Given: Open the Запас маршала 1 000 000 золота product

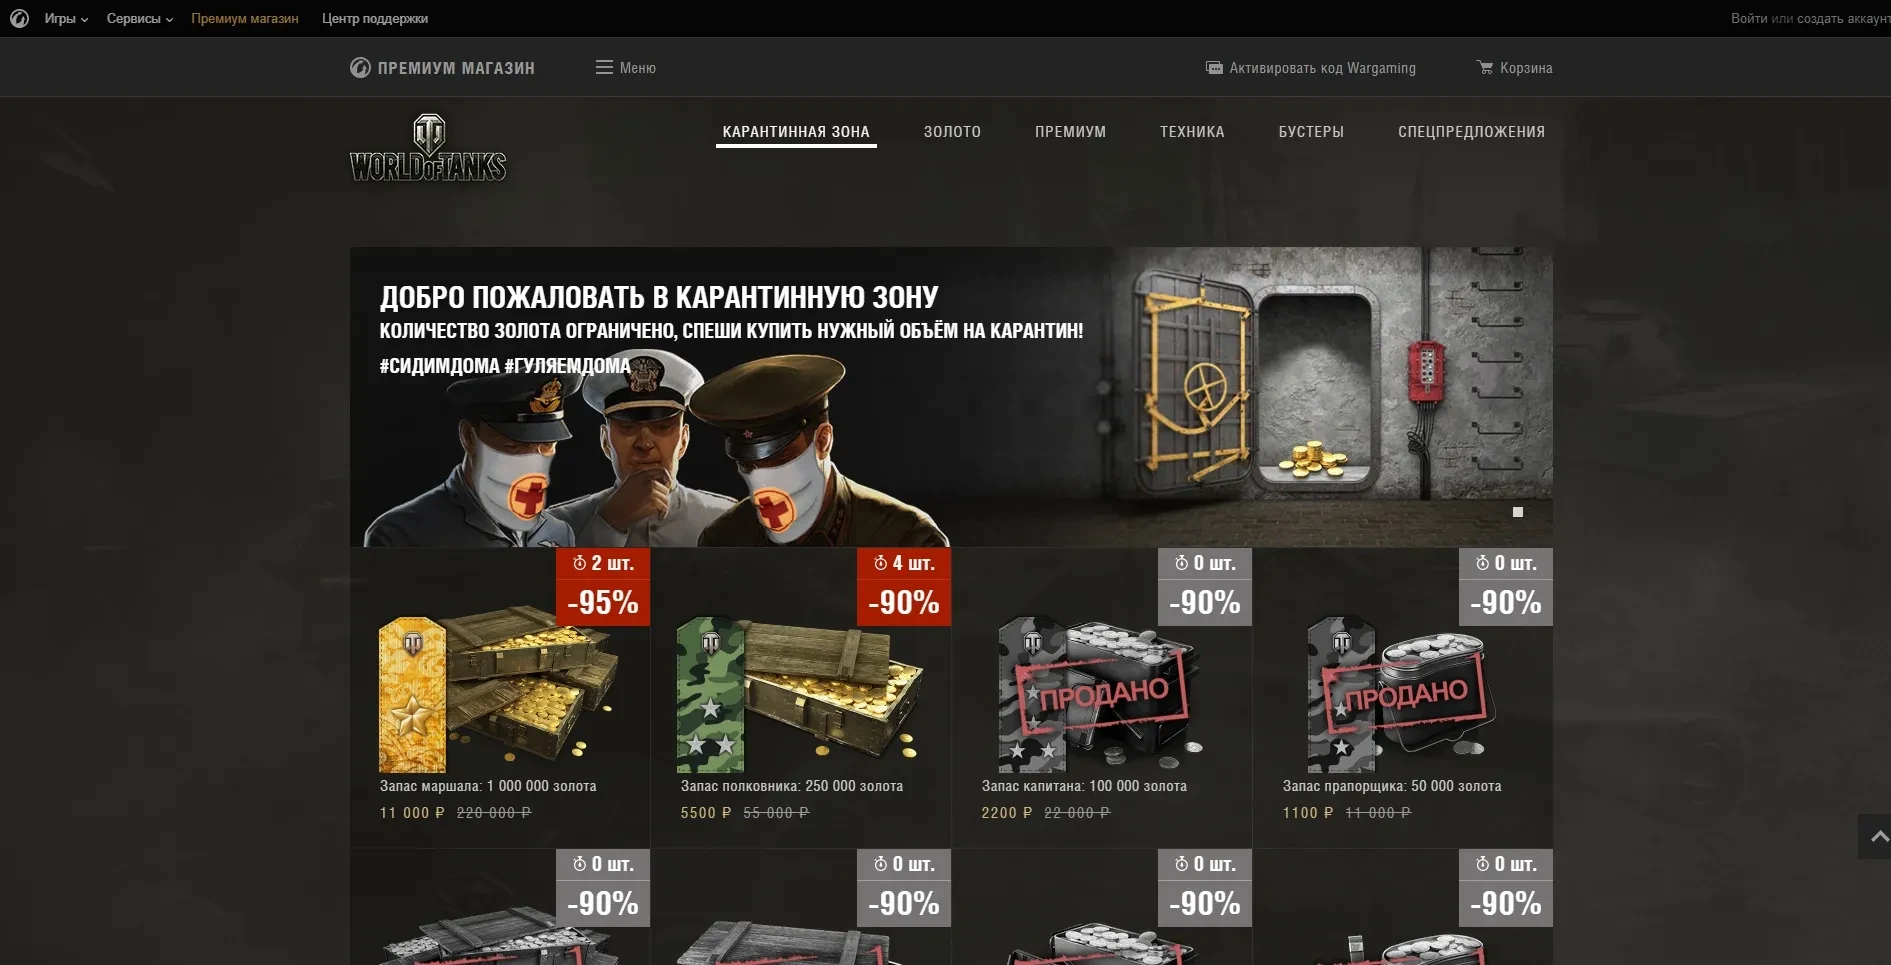Looking at the screenshot, I should (x=500, y=697).
